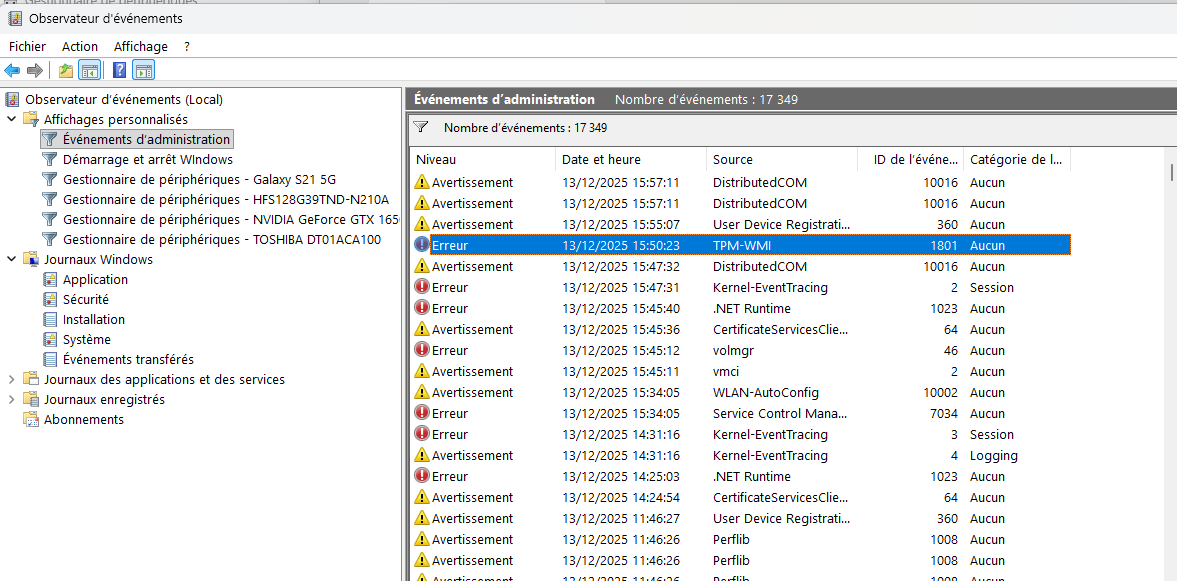The image size is (1177, 581).
Task: Expand the Journaux enregistrés node
Action: click(11, 399)
